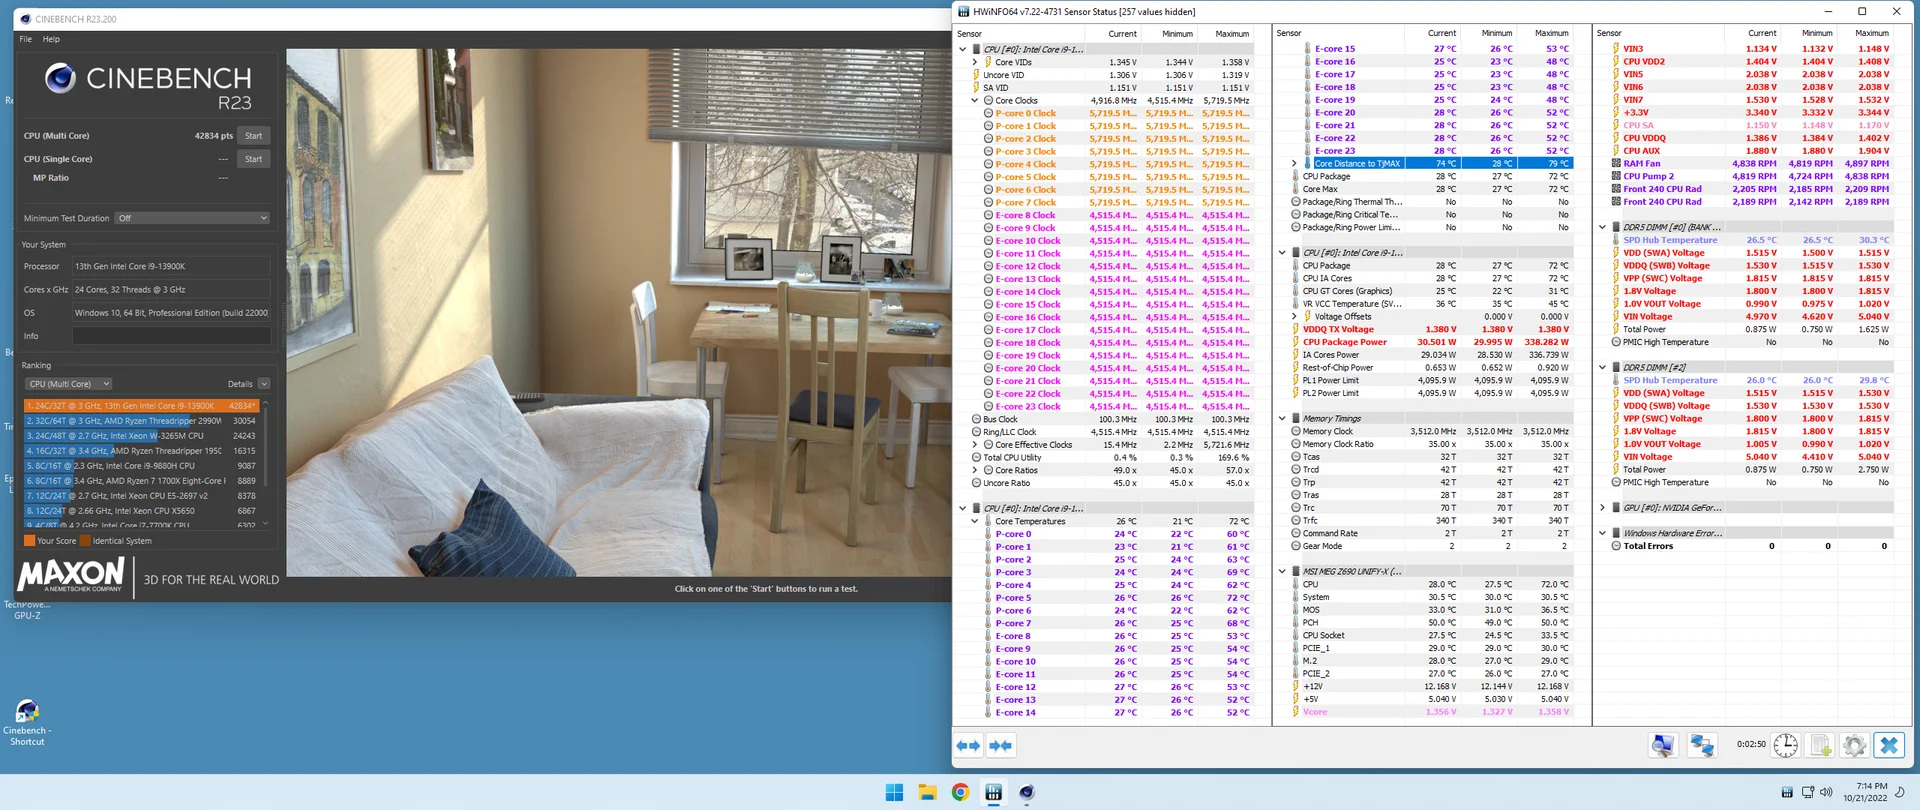Open the Cinebench File menu

26,39
